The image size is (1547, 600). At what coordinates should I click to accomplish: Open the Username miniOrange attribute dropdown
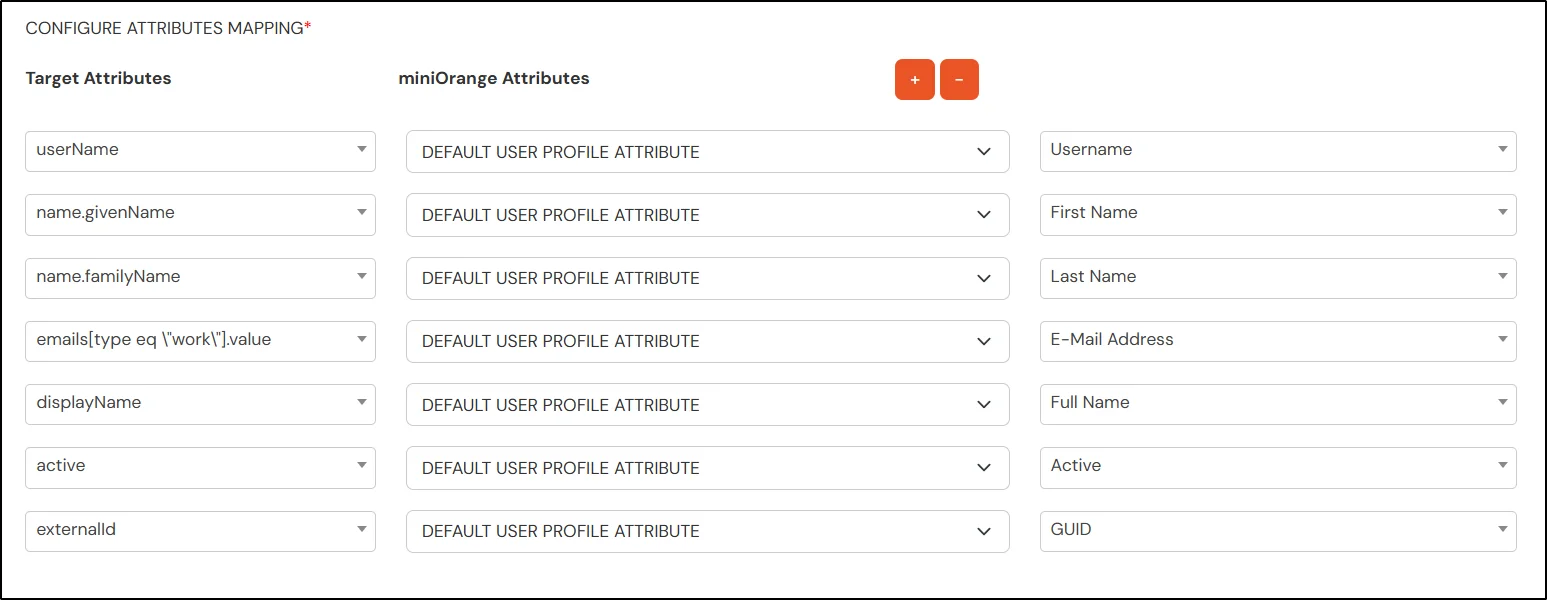(1278, 151)
